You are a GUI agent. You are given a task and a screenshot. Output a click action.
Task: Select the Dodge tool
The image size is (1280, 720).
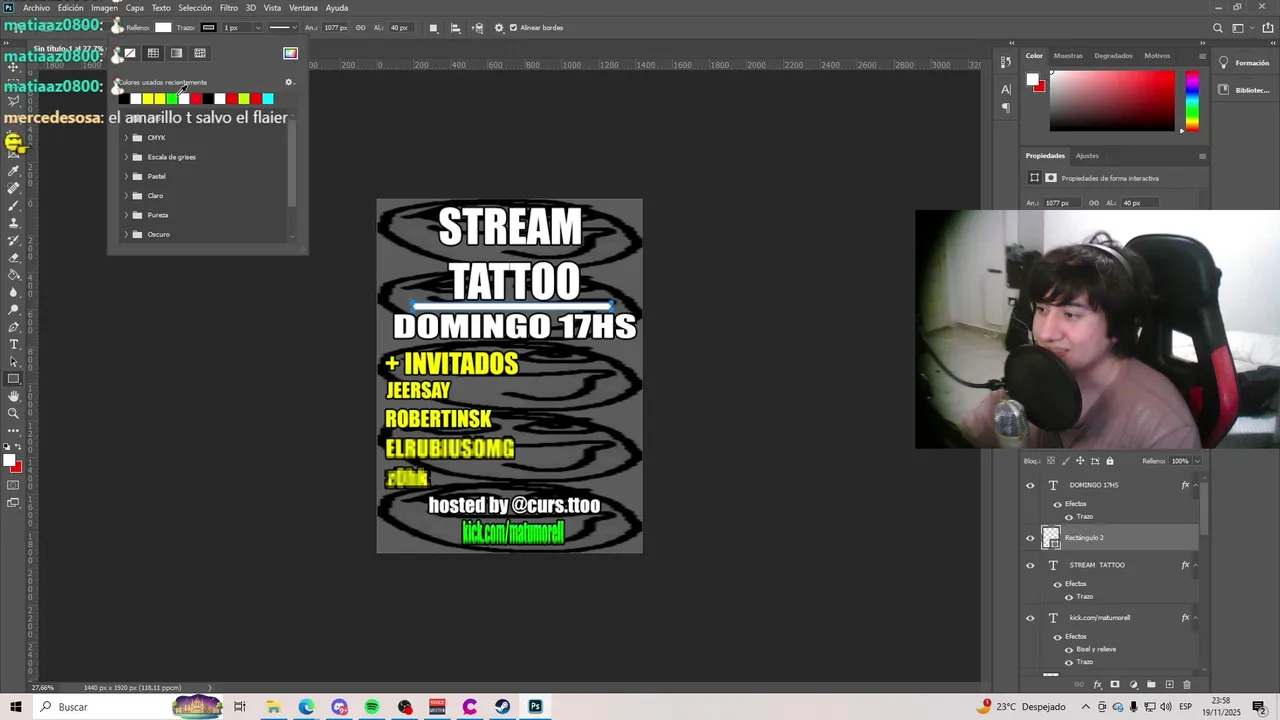(14, 310)
